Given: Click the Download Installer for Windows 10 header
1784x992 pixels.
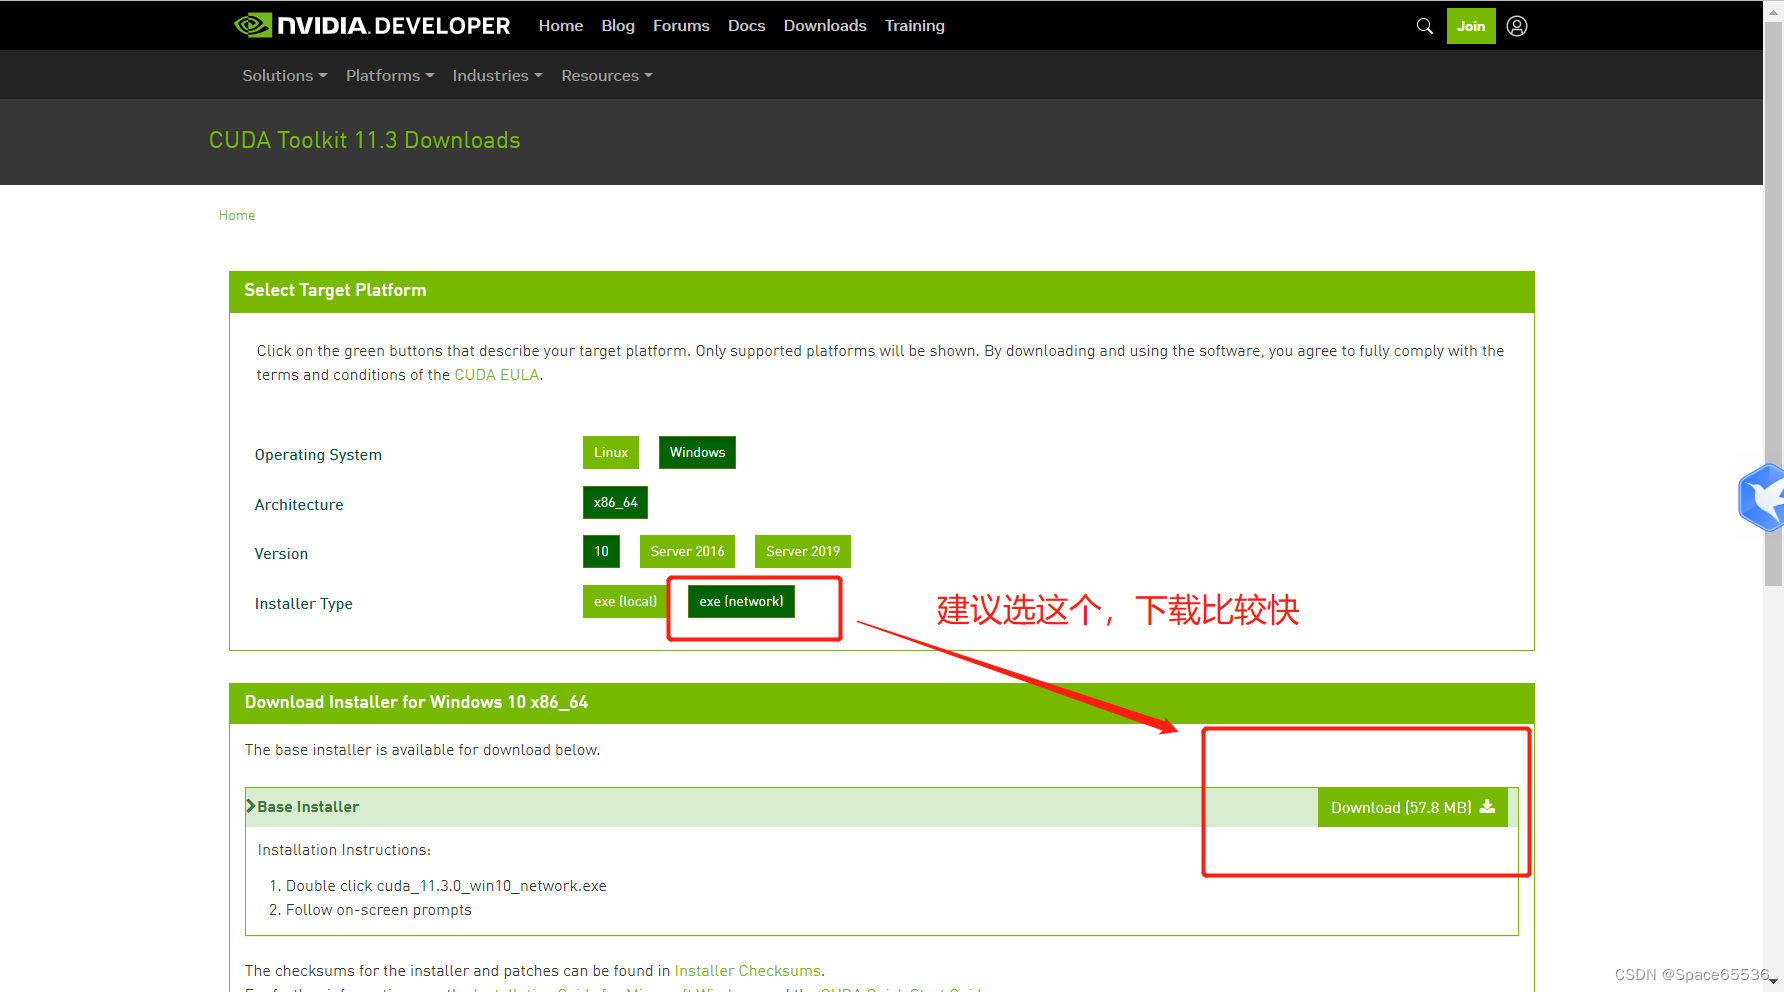Looking at the screenshot, I should click(882, 702).
